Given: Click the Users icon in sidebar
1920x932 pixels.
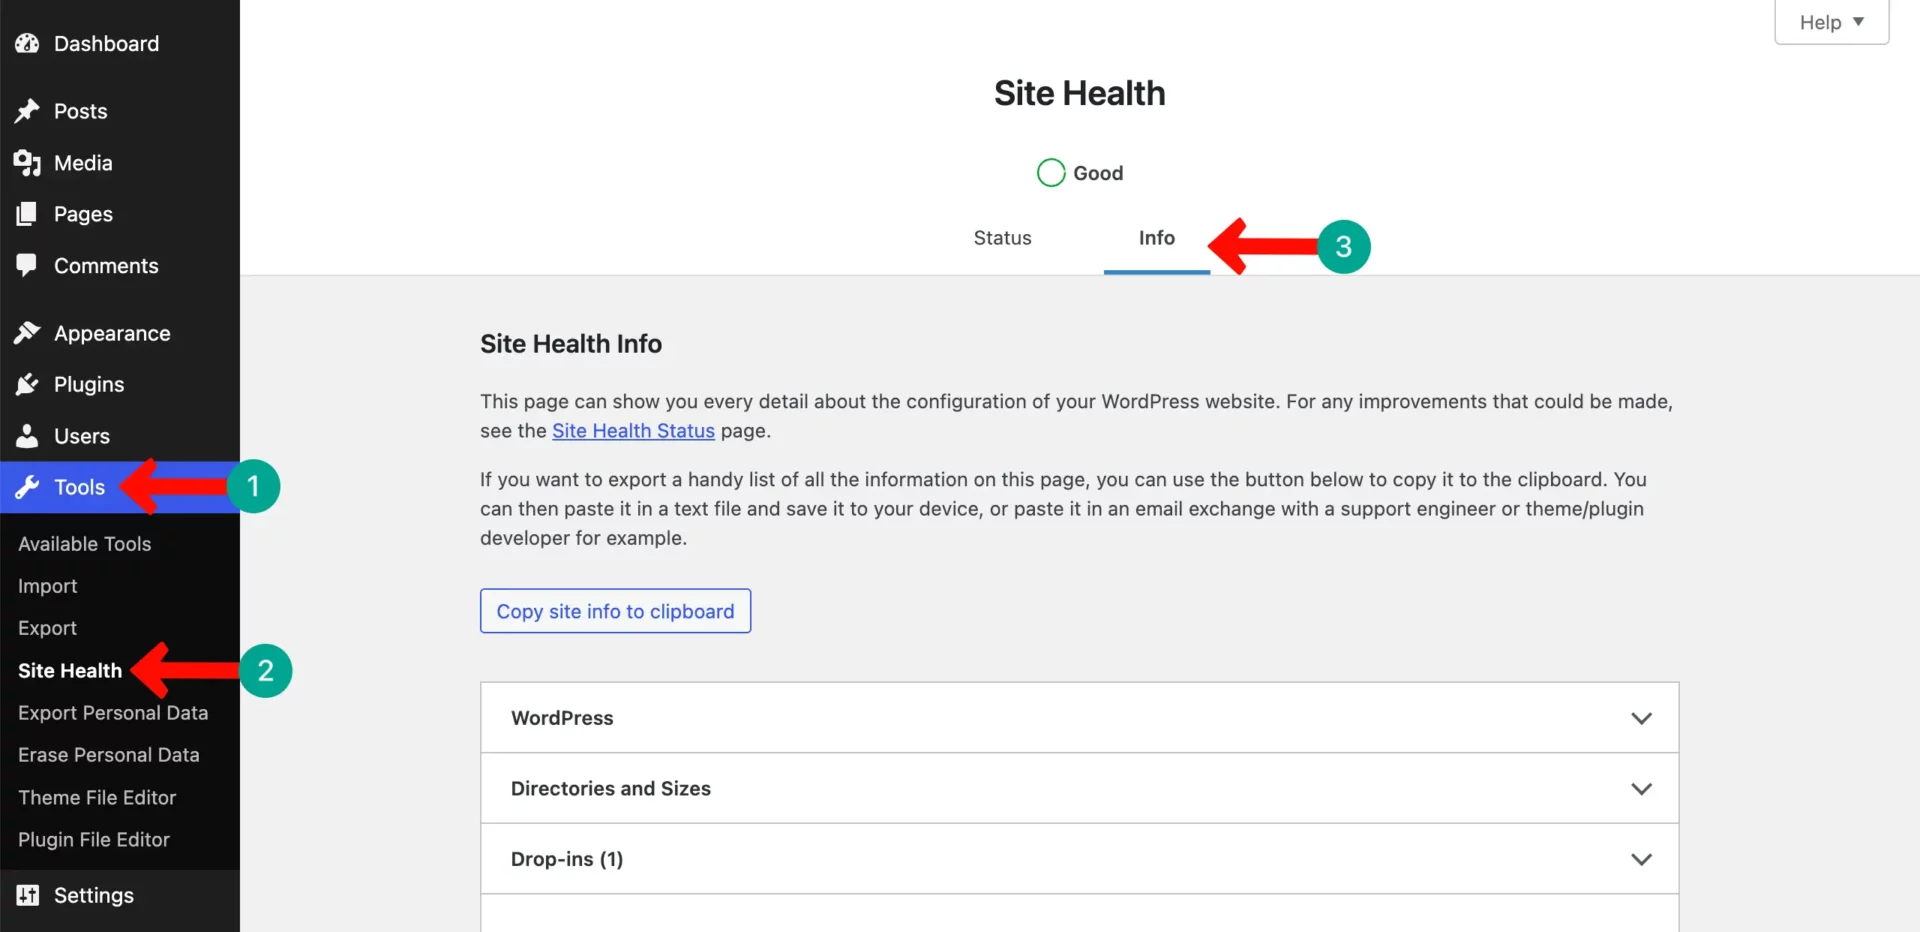Looking at the screenshot, I should click(x=27, y=436).
